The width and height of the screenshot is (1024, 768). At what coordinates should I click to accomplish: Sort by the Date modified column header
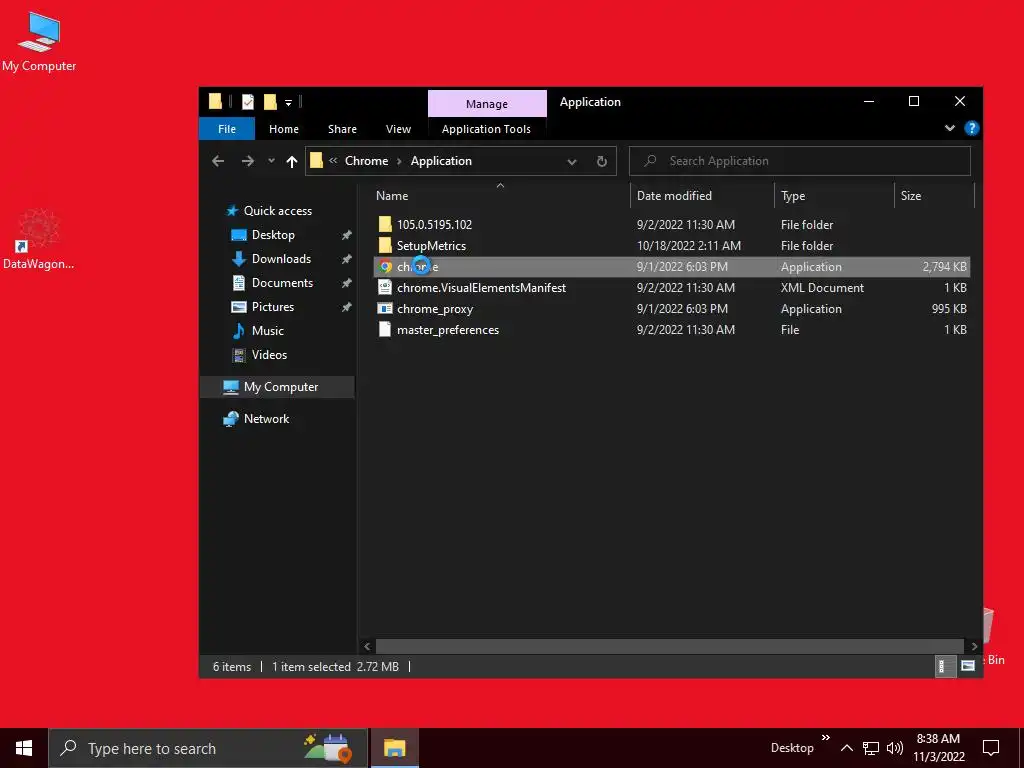674,196
